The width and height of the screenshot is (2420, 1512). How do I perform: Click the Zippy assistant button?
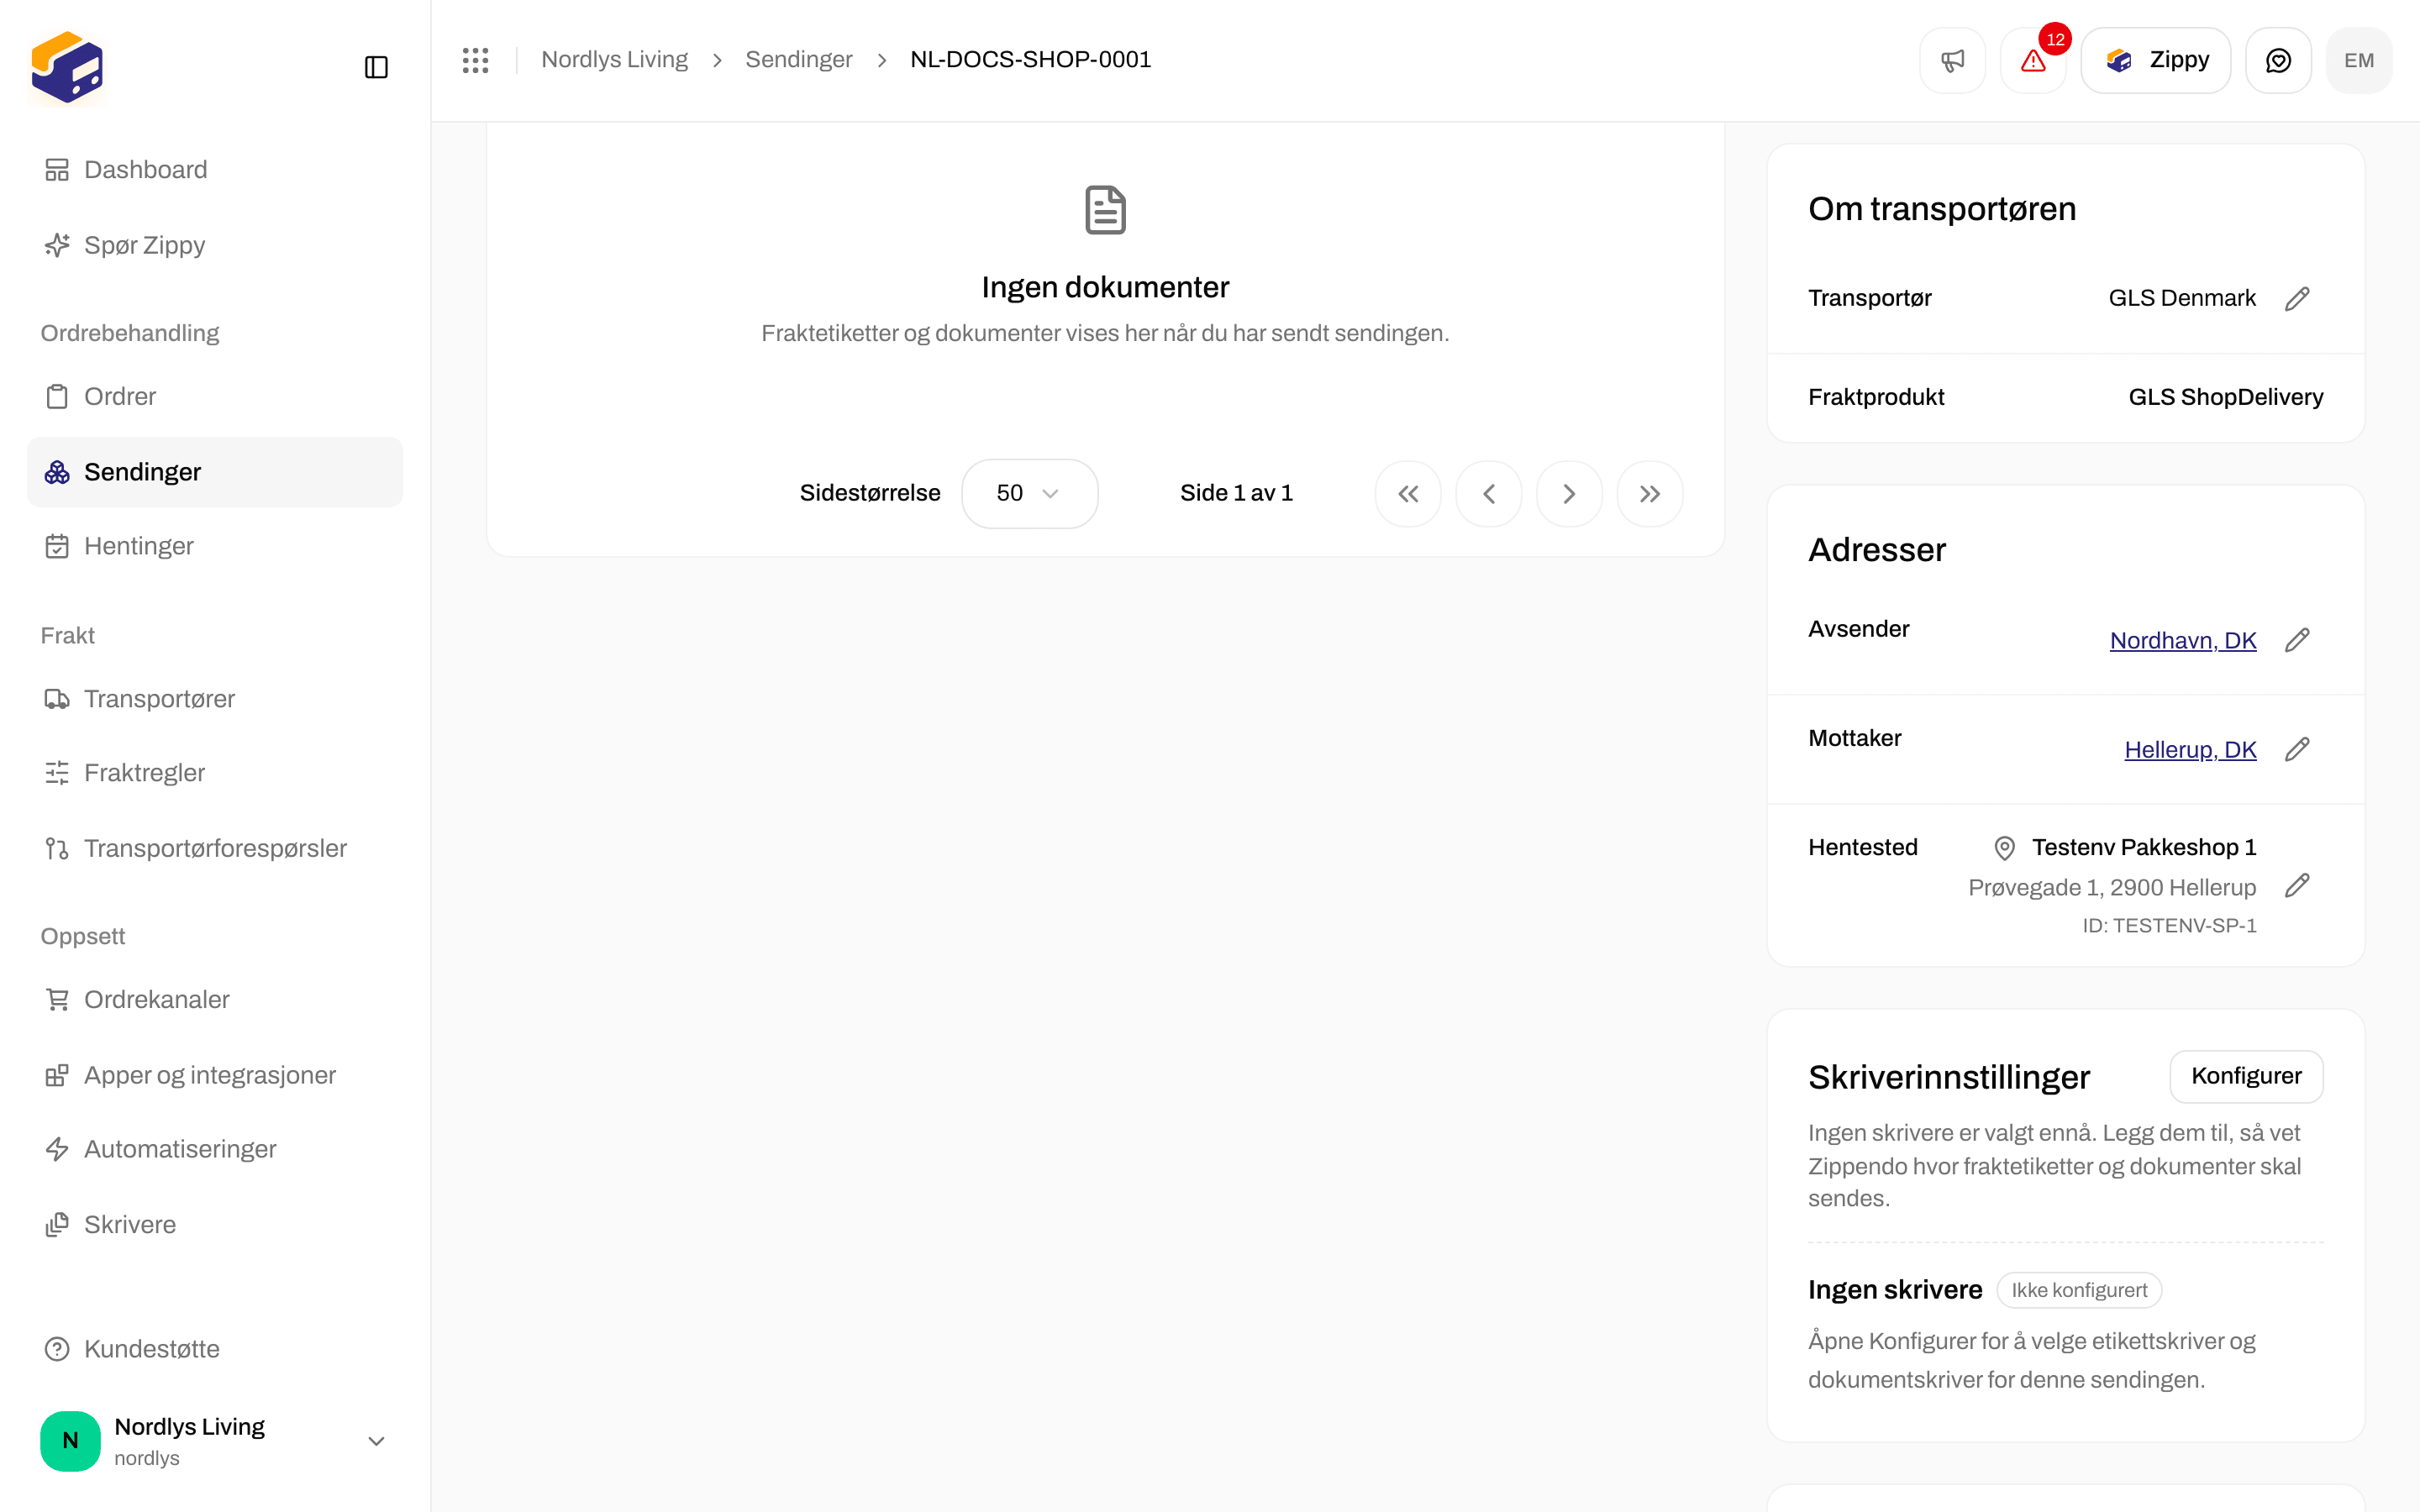tap(2155, 60)
